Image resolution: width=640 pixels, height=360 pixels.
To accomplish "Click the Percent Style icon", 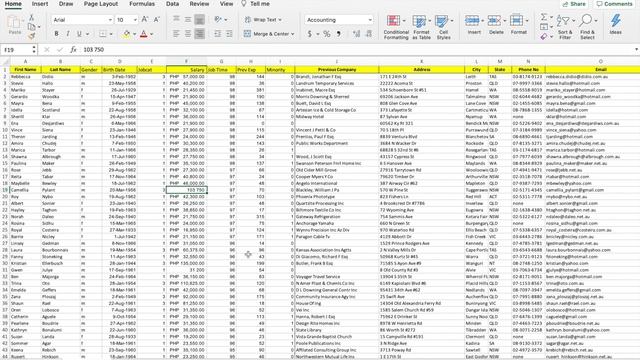I will pyautogui.click(x=327, y=34).
